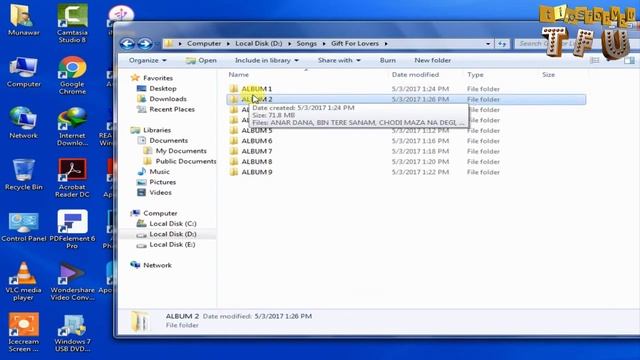Viewport: 640px width, 360px height.
Task: Open the Munawar user folder icon
Action: tap(23, 20)
